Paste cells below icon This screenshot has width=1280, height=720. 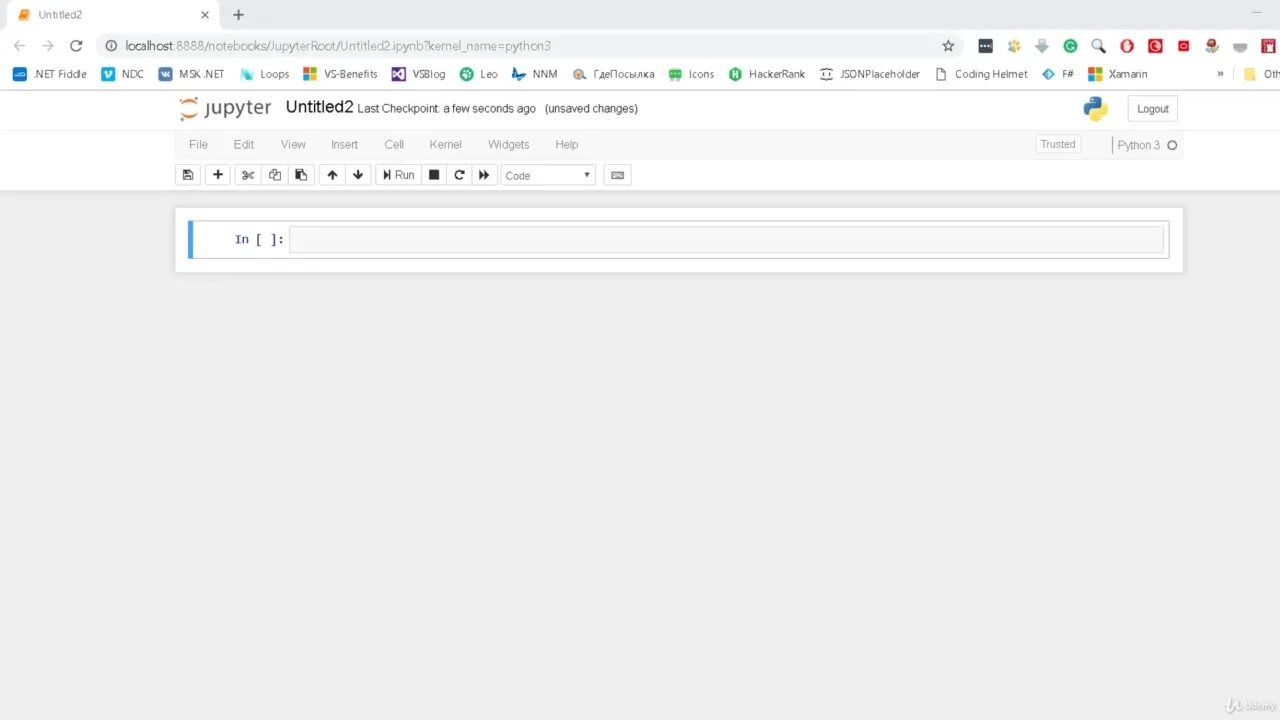[x=301, y=175]
